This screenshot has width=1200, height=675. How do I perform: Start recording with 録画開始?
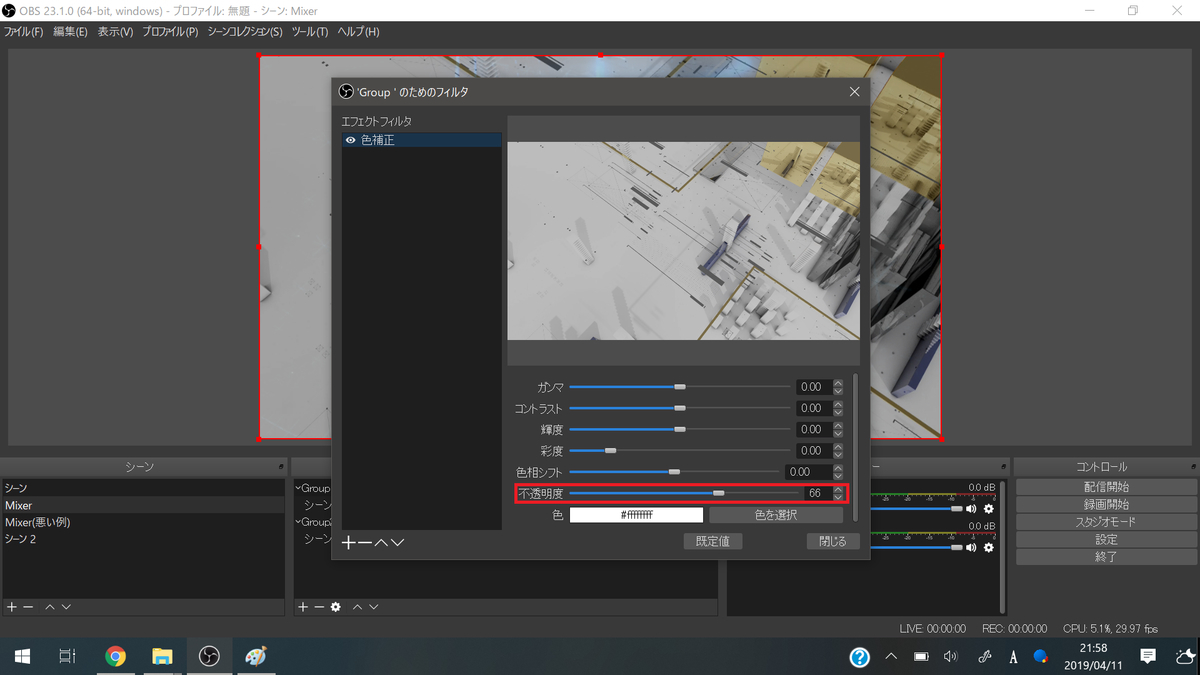pyautogui.click(x=1106, y=504)
